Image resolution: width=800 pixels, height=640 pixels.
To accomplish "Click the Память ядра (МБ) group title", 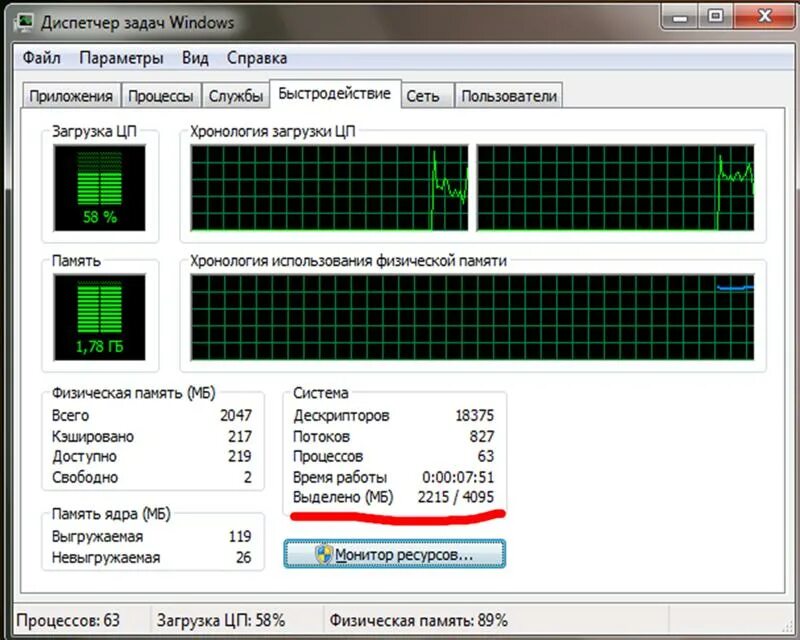I will (111, 513).
